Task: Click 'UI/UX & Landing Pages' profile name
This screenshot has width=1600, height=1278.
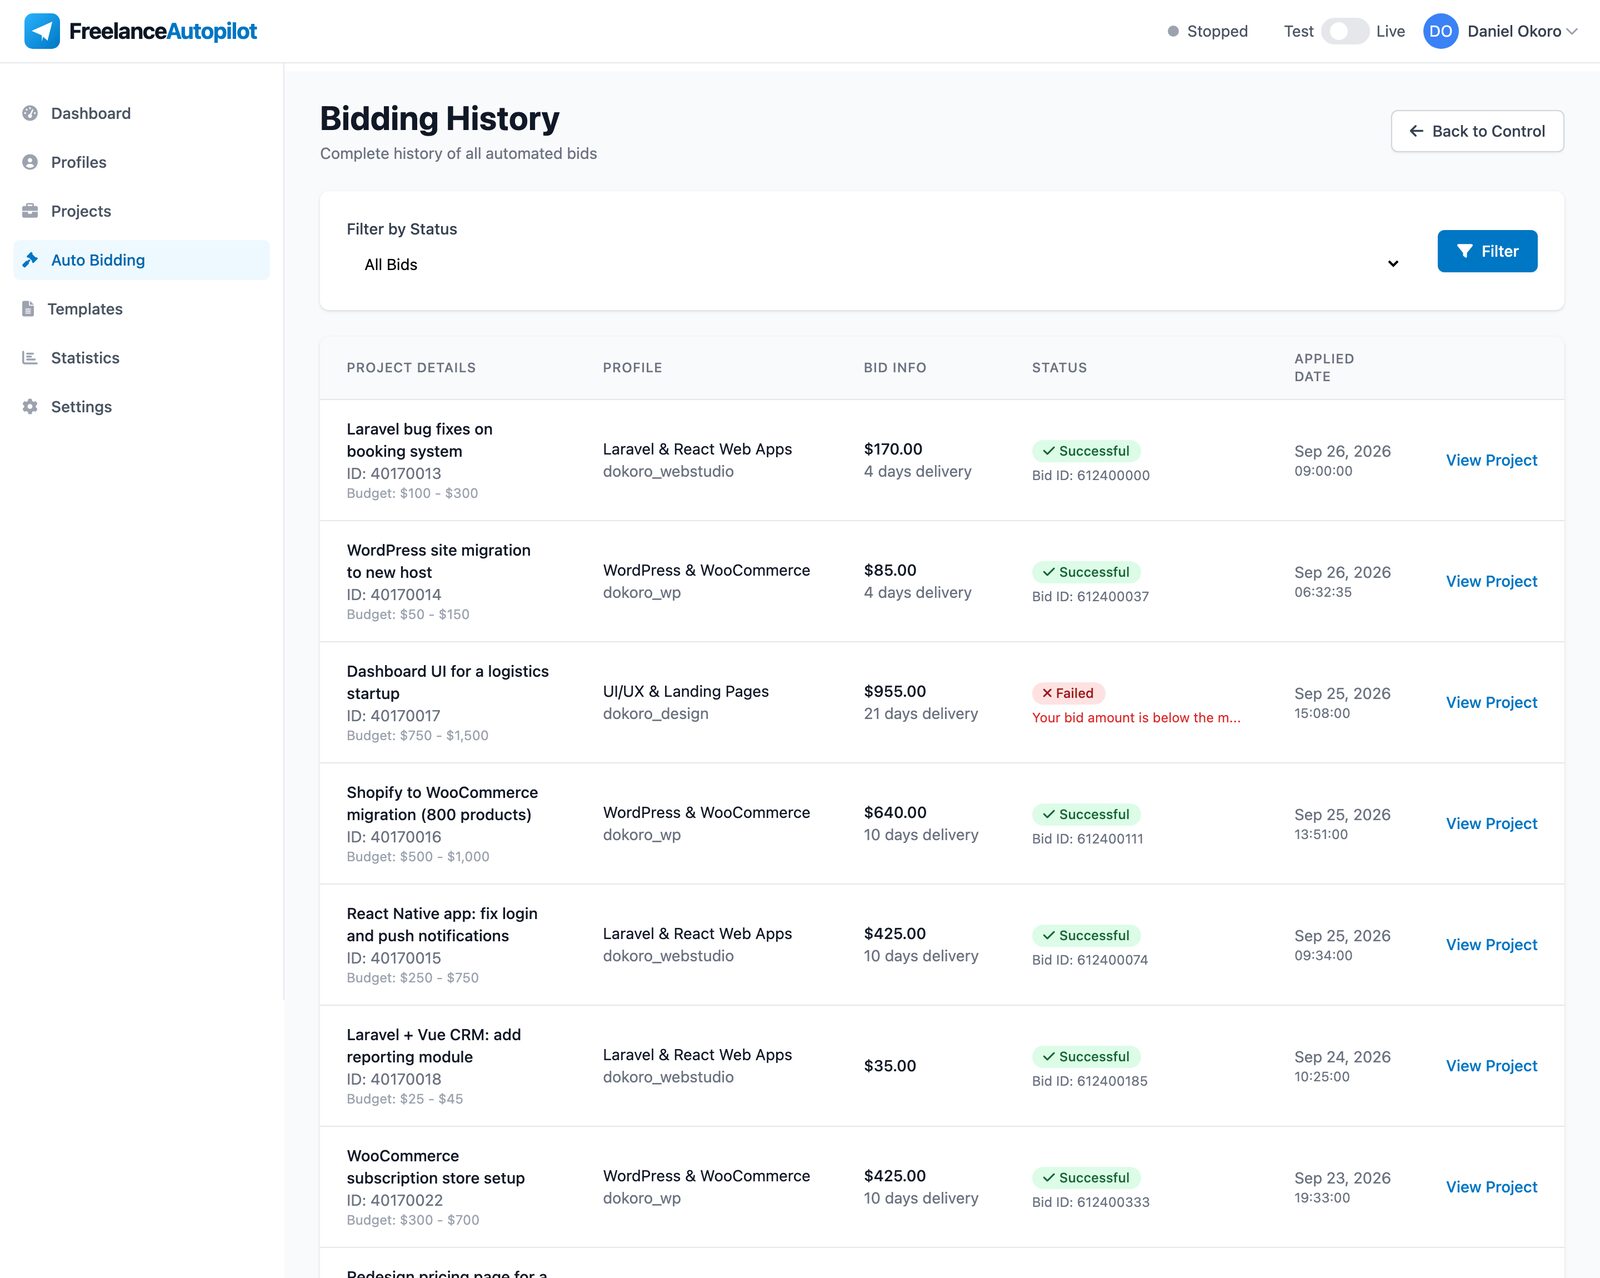Action: pyautogui.click(x=686, y=691)
